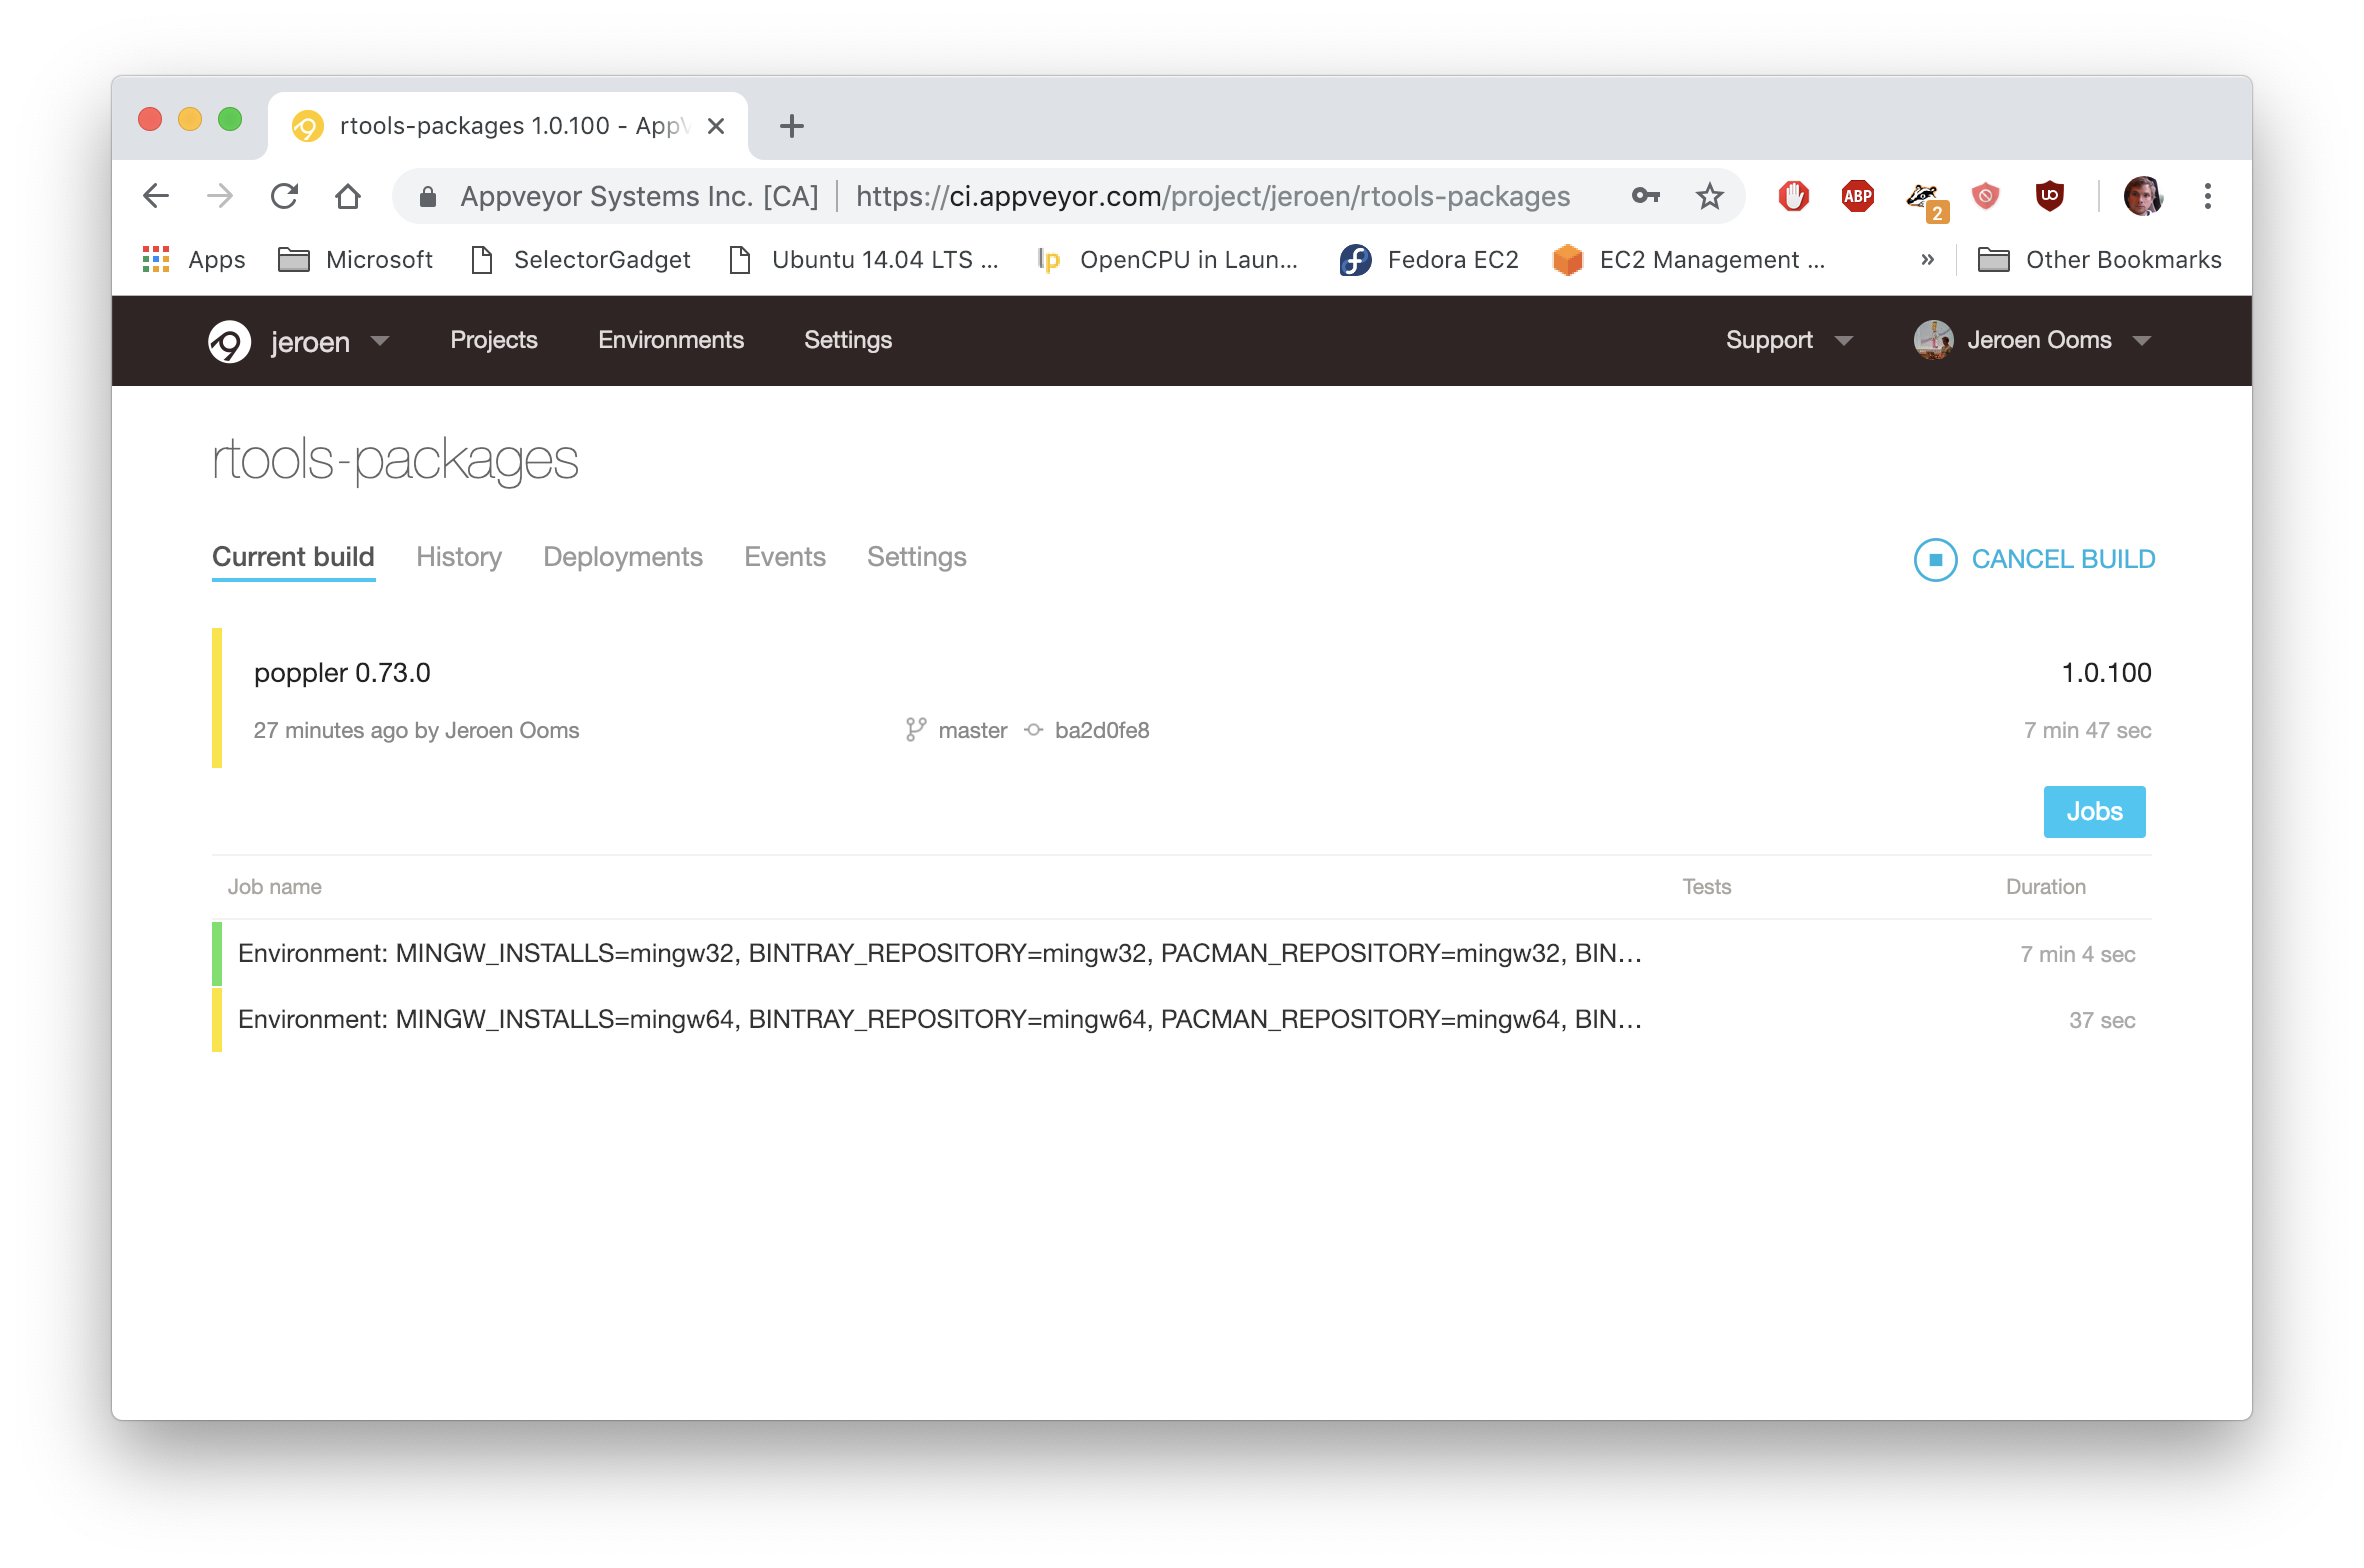This screenshot has height=1568, width=2364.
Task: Click the Environments navigation item
Action: point(670,341)
